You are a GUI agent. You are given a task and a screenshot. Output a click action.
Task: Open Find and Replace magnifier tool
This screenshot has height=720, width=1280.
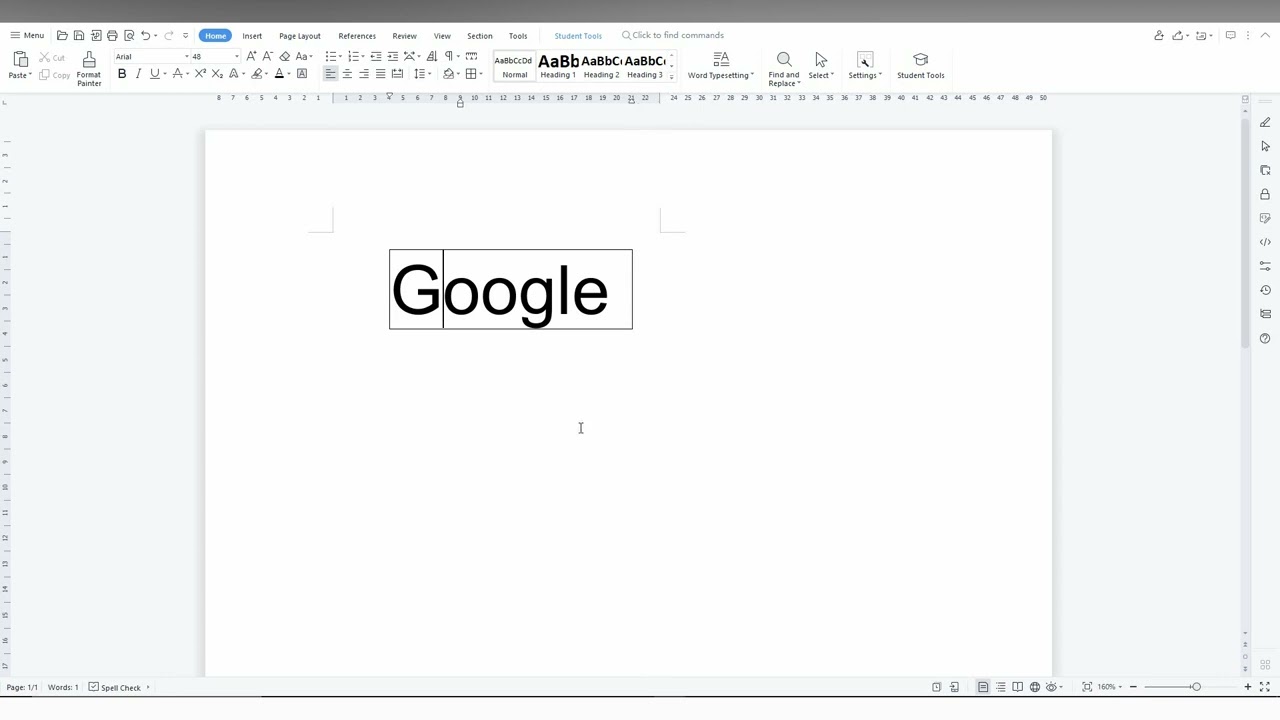[784, 60]
